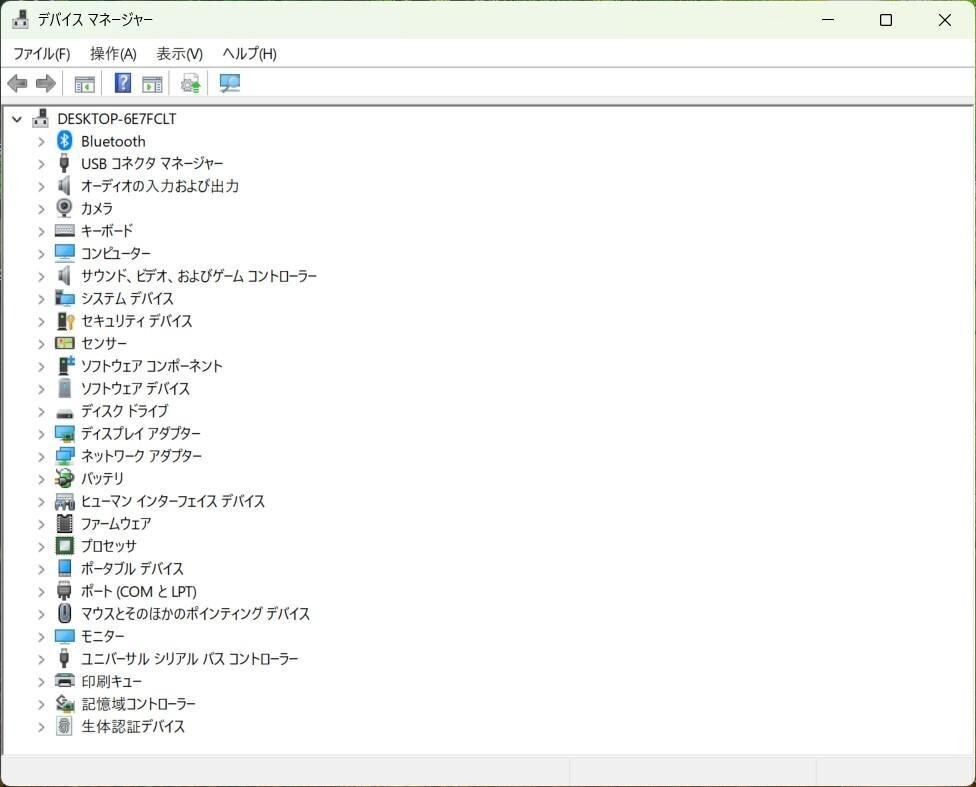Open the Help question-mark toolbar icon
Viewport: 976px width, 787px height.
(123, 83)
